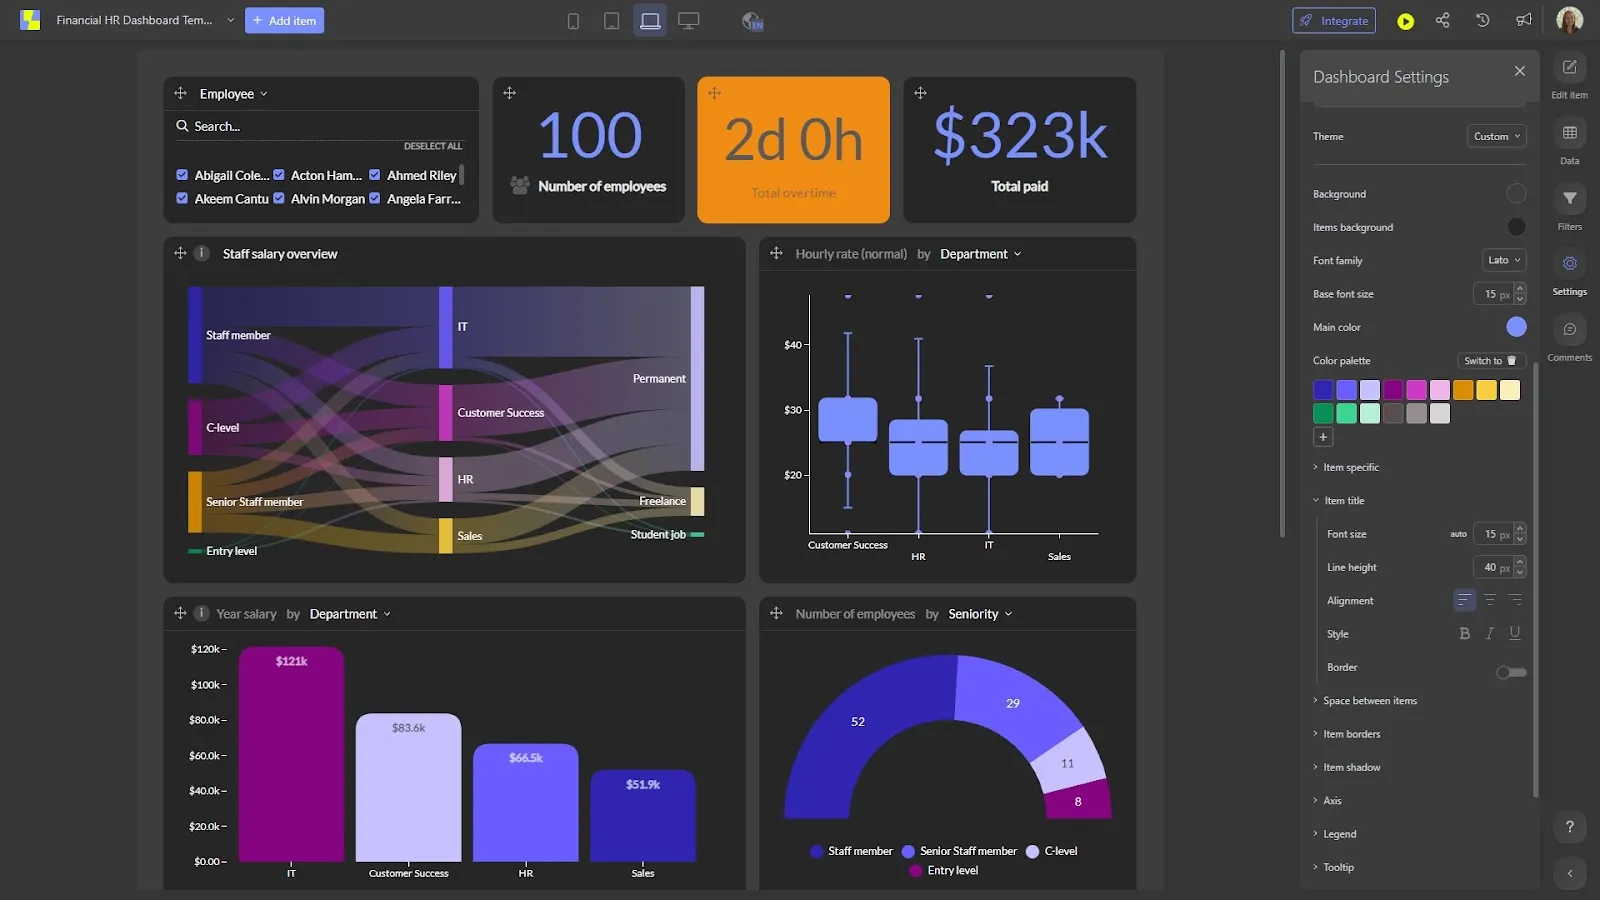Click the yellow play preview button
This screenshot has height=900, width=1600.
point(1405,21)
